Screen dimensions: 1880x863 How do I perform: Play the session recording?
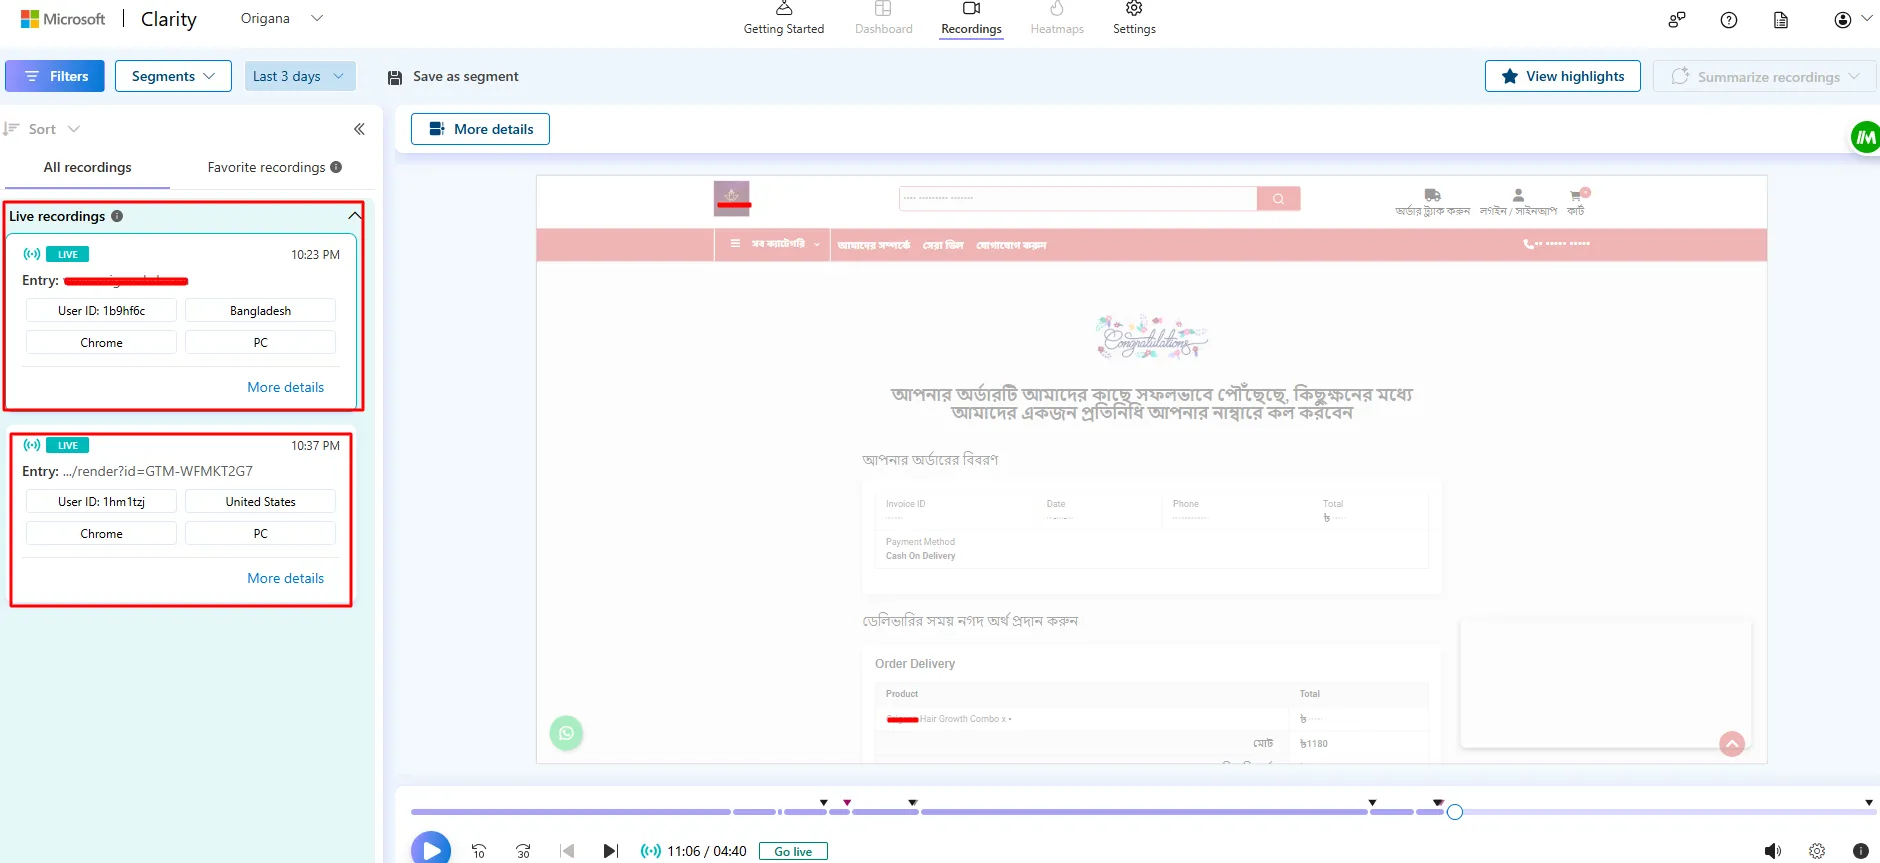coord(431,849)
